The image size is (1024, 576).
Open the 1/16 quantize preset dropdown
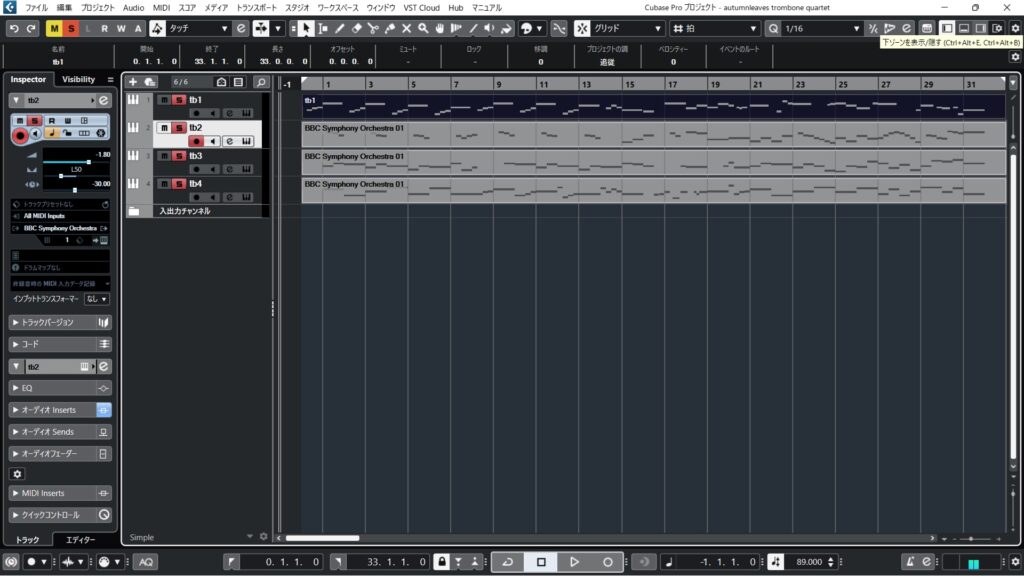(x=820, y=28)
